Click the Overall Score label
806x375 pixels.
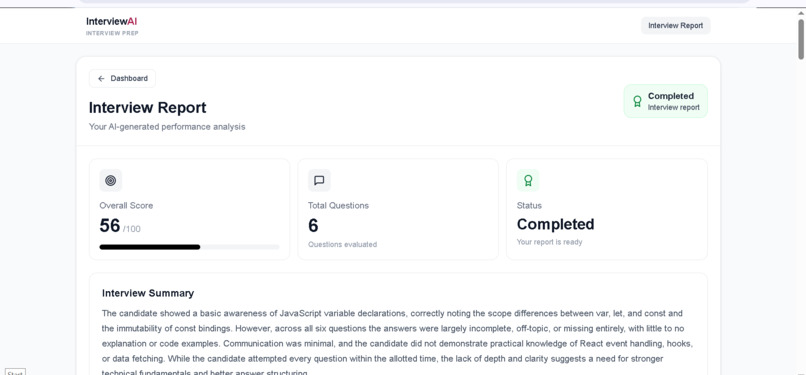coord(126,205)
